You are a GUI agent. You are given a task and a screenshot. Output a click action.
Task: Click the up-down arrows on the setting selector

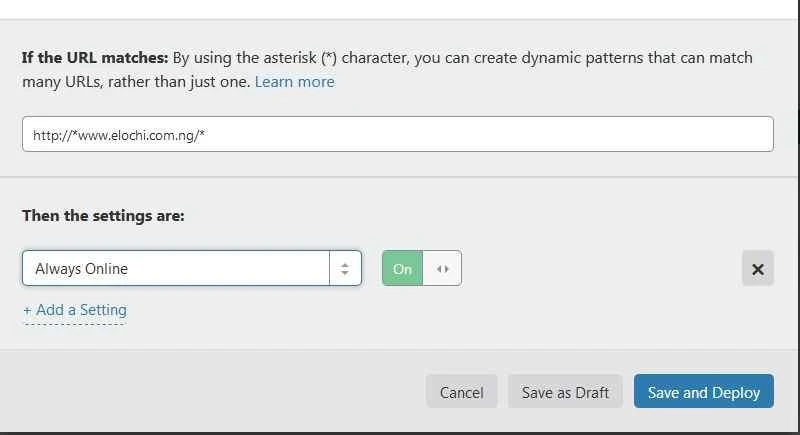[345, 268]
